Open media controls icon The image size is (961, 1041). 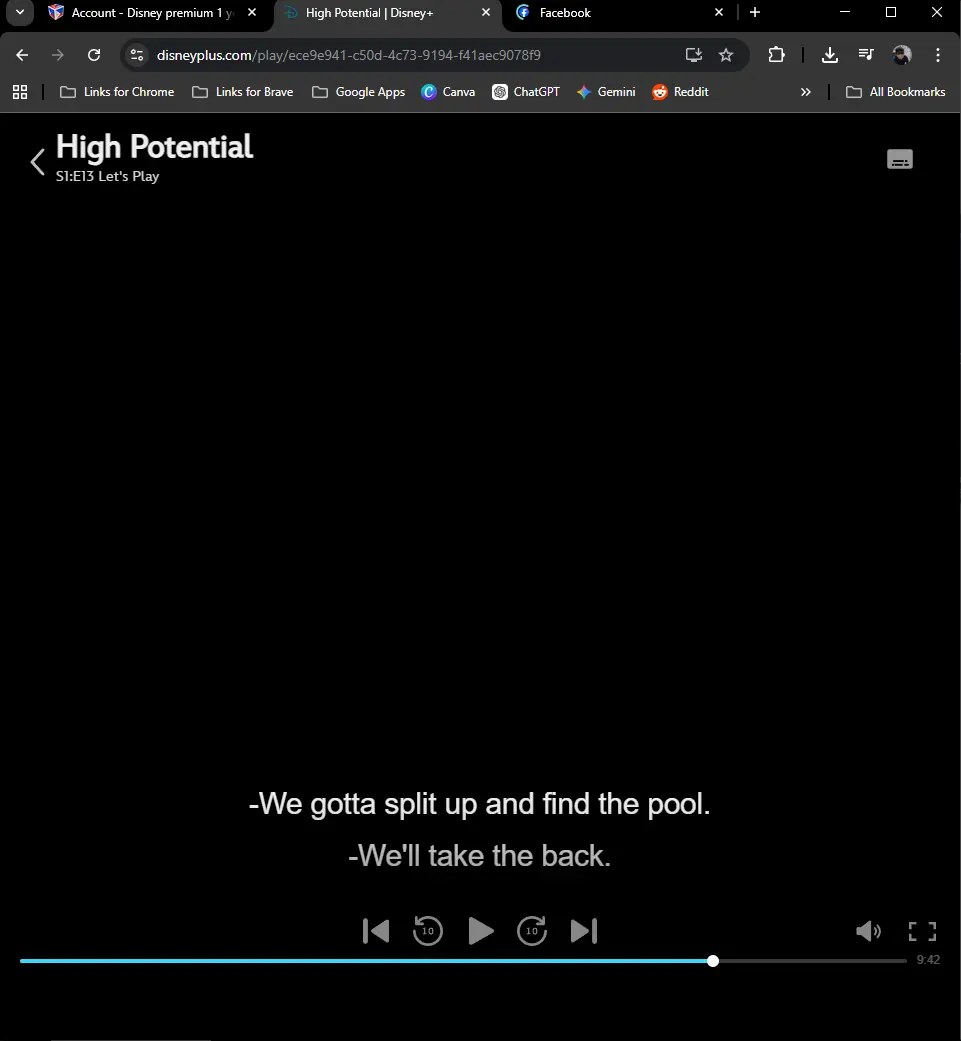click(x=865, y=55)
